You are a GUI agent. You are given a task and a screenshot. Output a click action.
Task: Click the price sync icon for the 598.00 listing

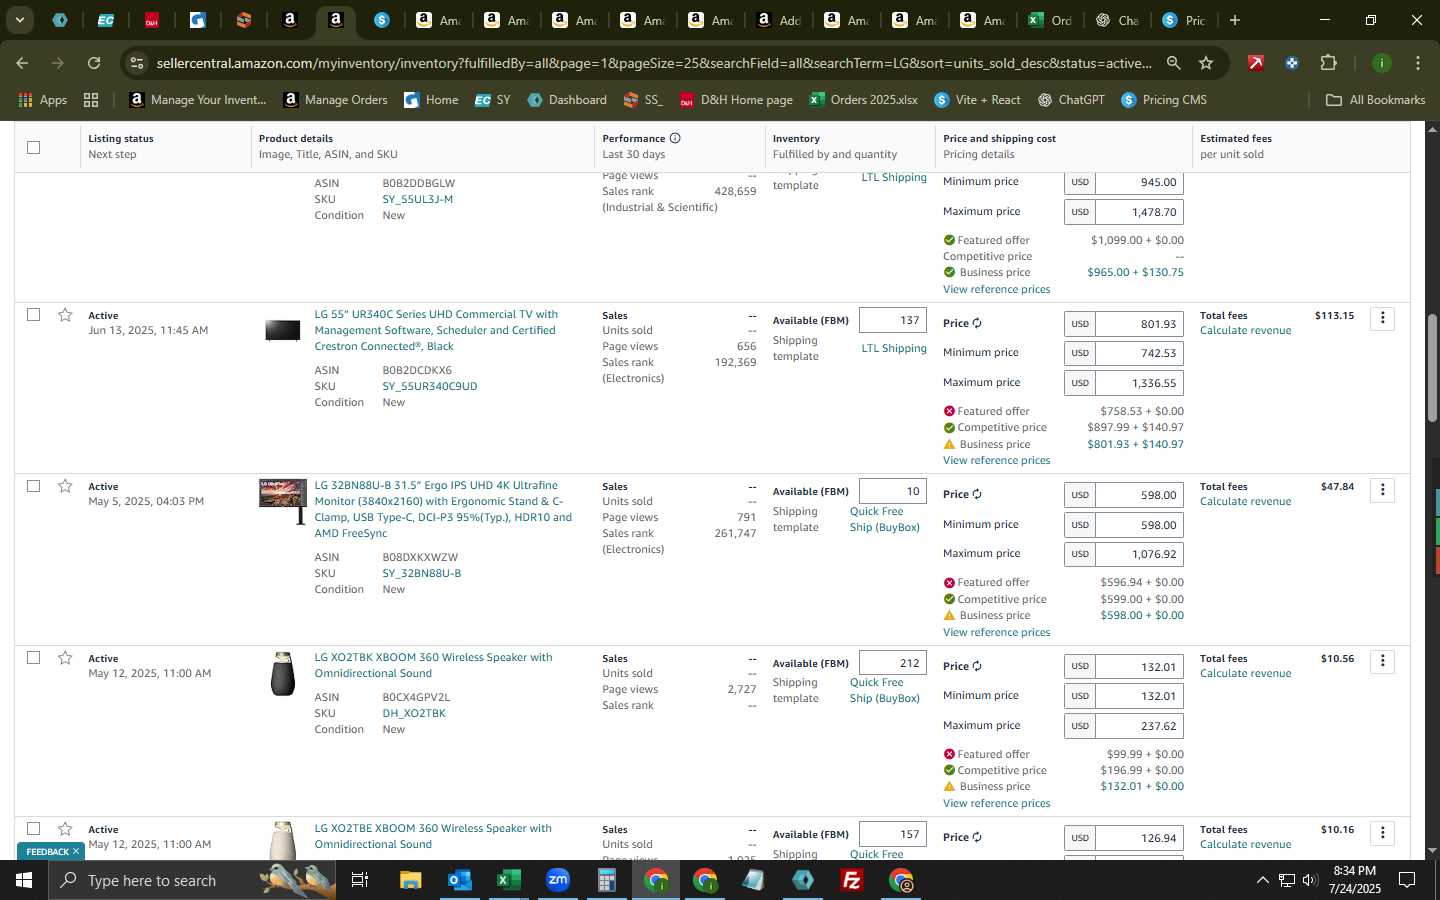pos(977,494)
